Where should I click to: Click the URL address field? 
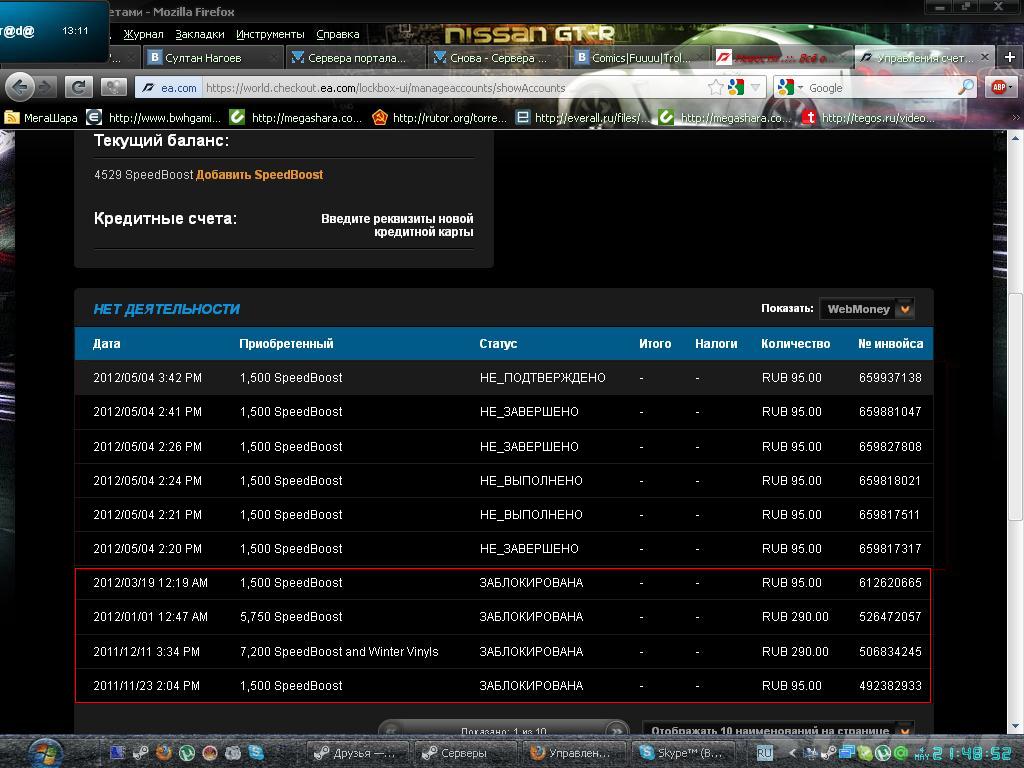[x=450, y=88]
